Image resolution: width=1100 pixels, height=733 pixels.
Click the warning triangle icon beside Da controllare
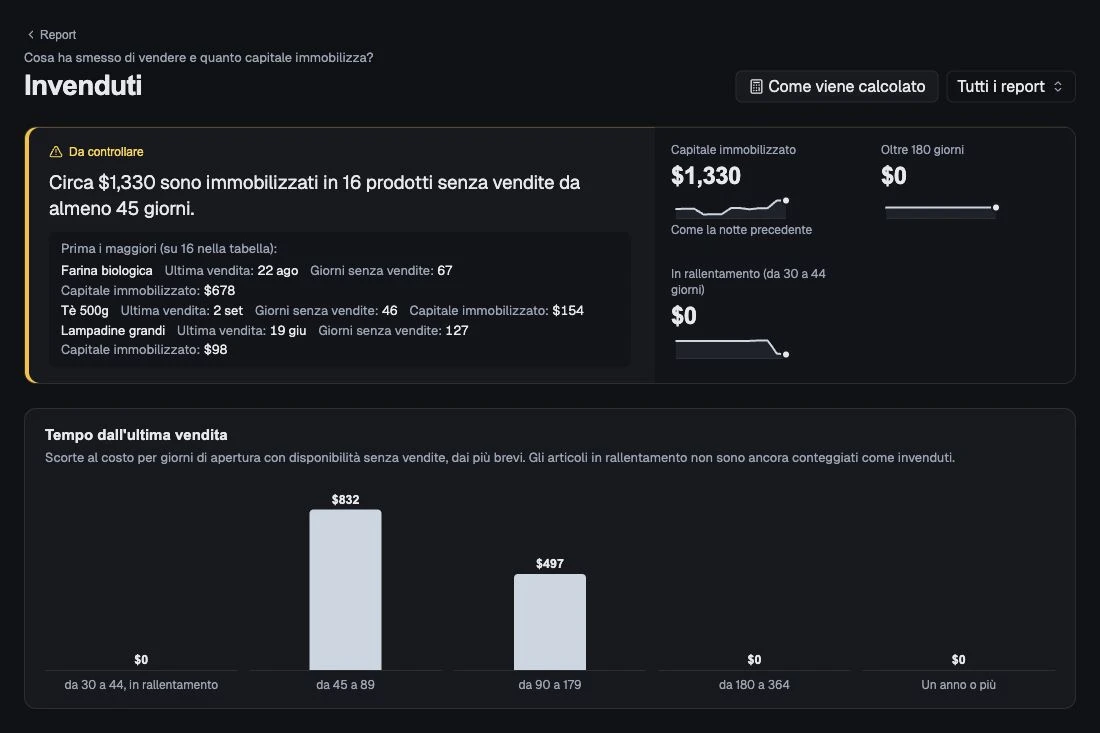click(56, 152)
